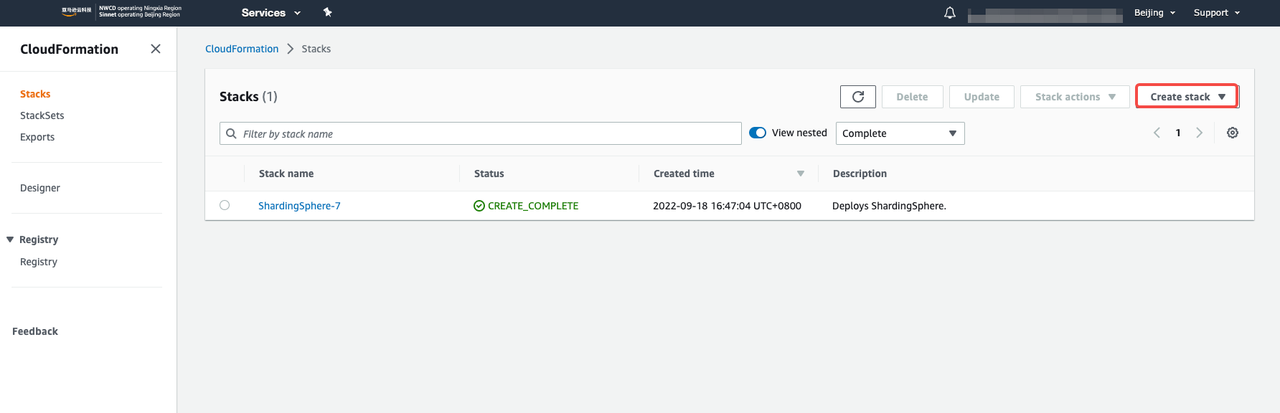Screen dimensions: 1280x413
Task: Toggle the View nested switch
Action: click(758, 133)
